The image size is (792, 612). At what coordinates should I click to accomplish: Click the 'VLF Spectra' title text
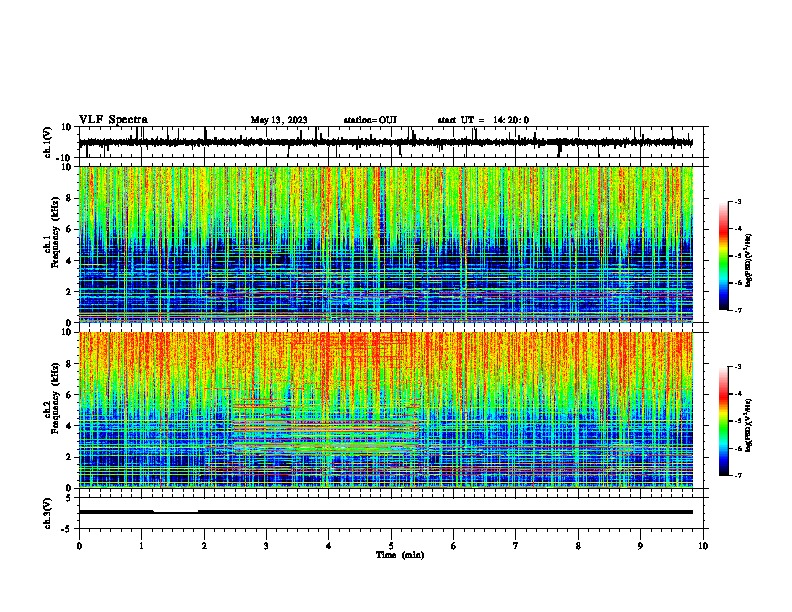(x=113, y=120)
